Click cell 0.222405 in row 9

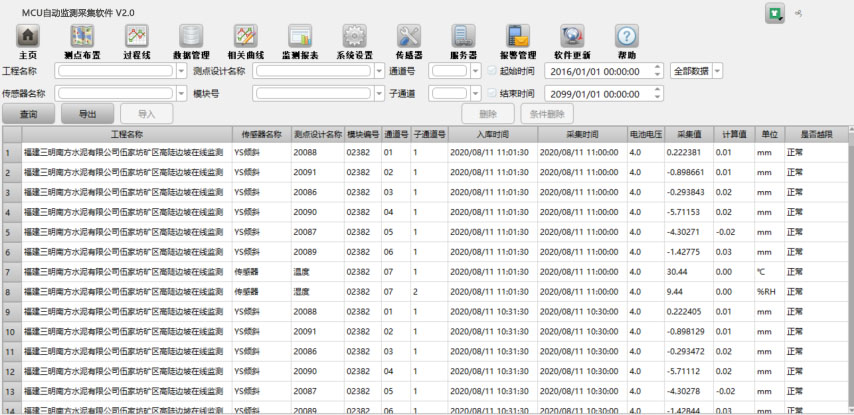[689, 312]
